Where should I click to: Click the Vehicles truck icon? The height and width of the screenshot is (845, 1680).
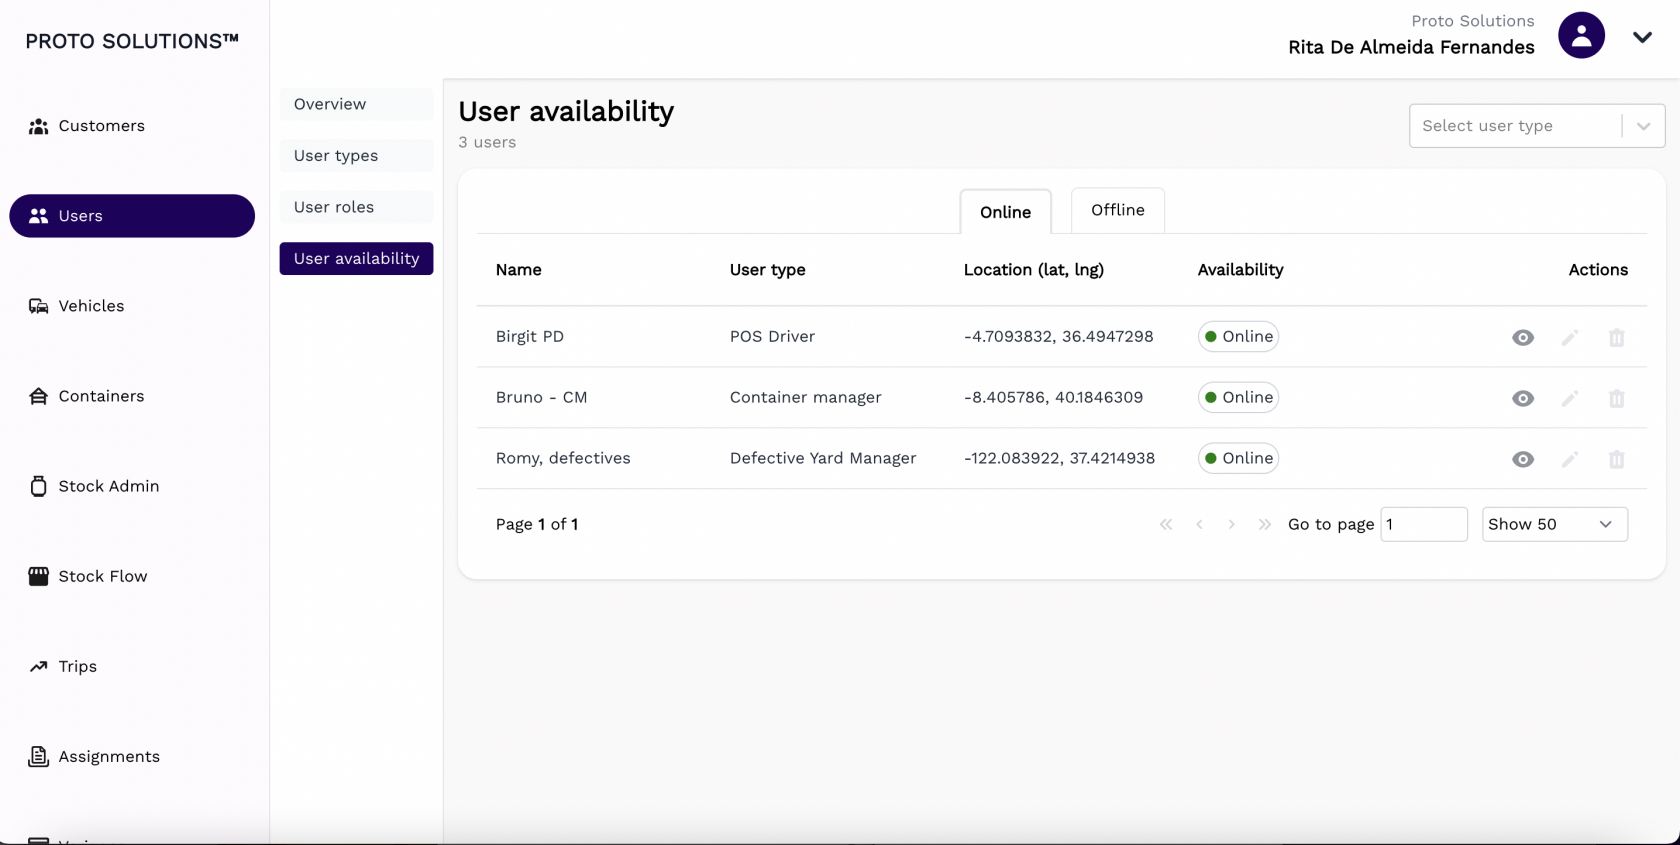pyautogui.click(x=38, y=306)
